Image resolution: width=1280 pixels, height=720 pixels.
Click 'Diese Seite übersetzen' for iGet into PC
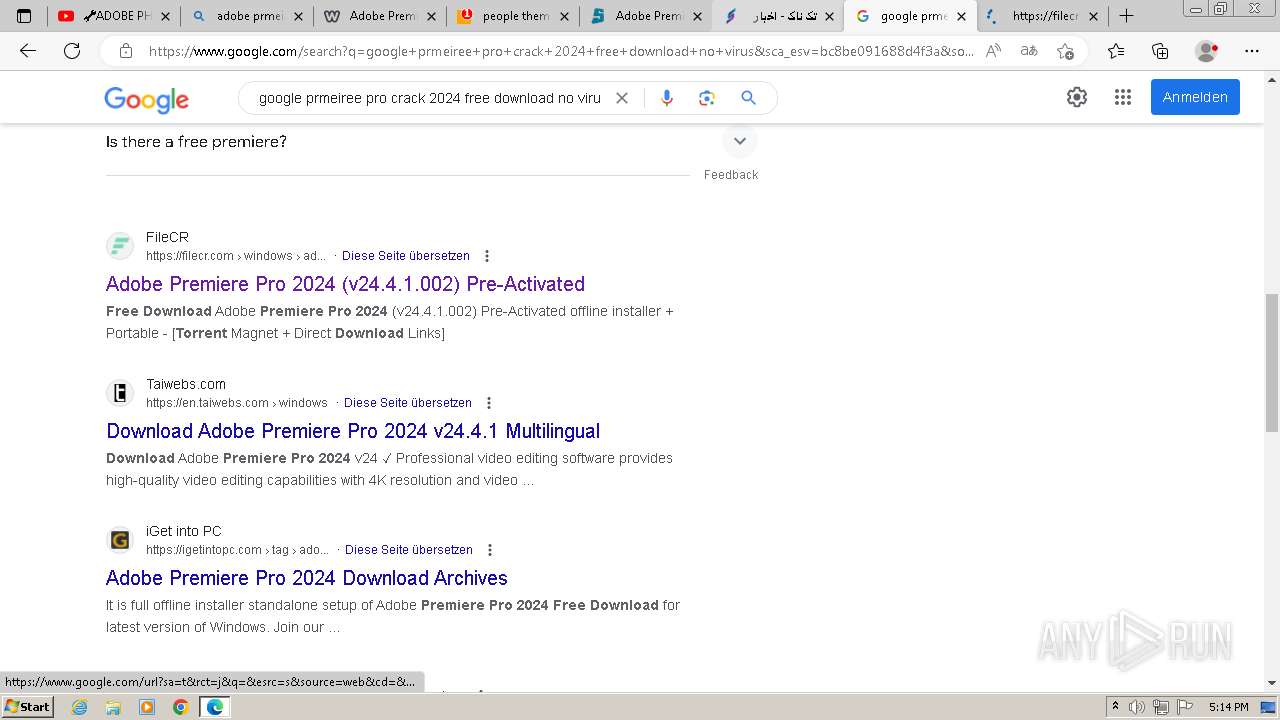click(x=409, y=550)
